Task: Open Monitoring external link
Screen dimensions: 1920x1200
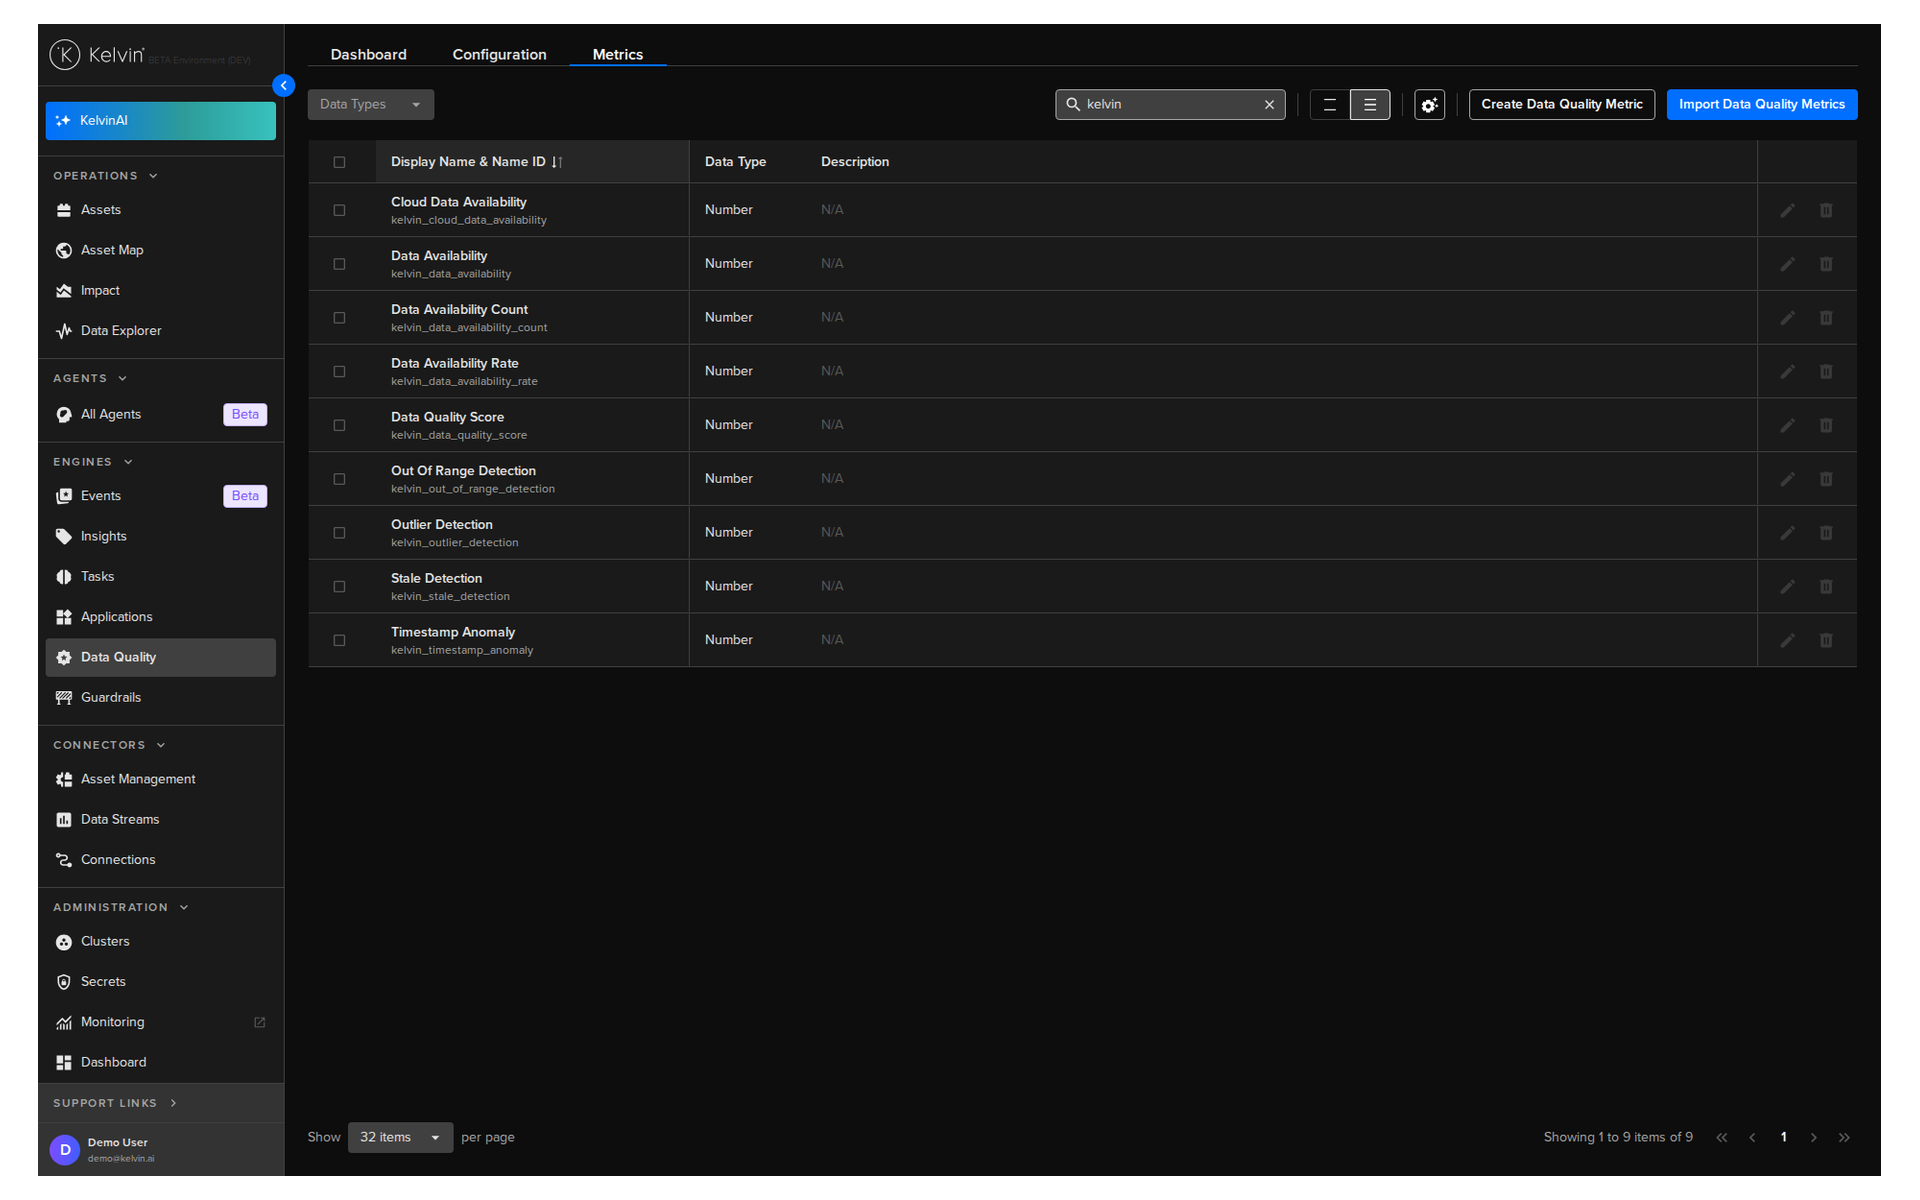Action: click(x=160, y=1022)
